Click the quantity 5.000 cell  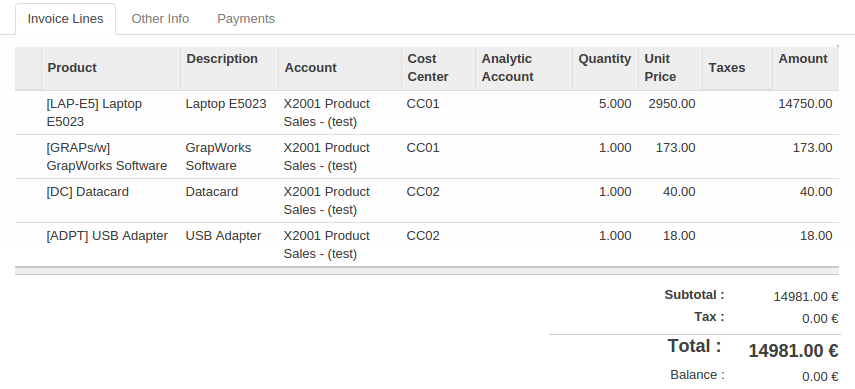[605, 112]
